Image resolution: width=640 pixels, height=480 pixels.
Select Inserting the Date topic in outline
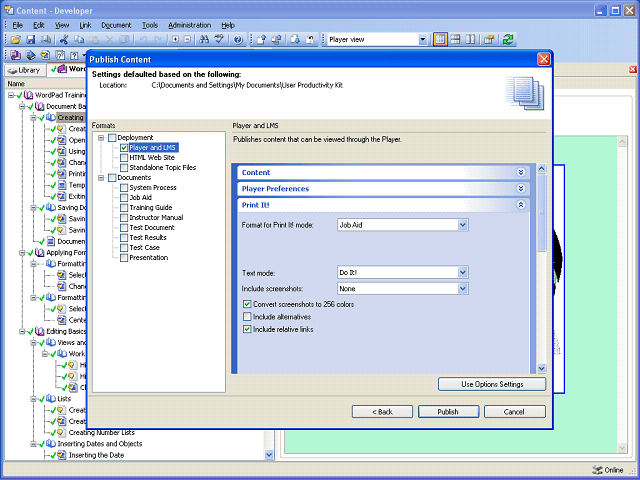pos(96,455)
